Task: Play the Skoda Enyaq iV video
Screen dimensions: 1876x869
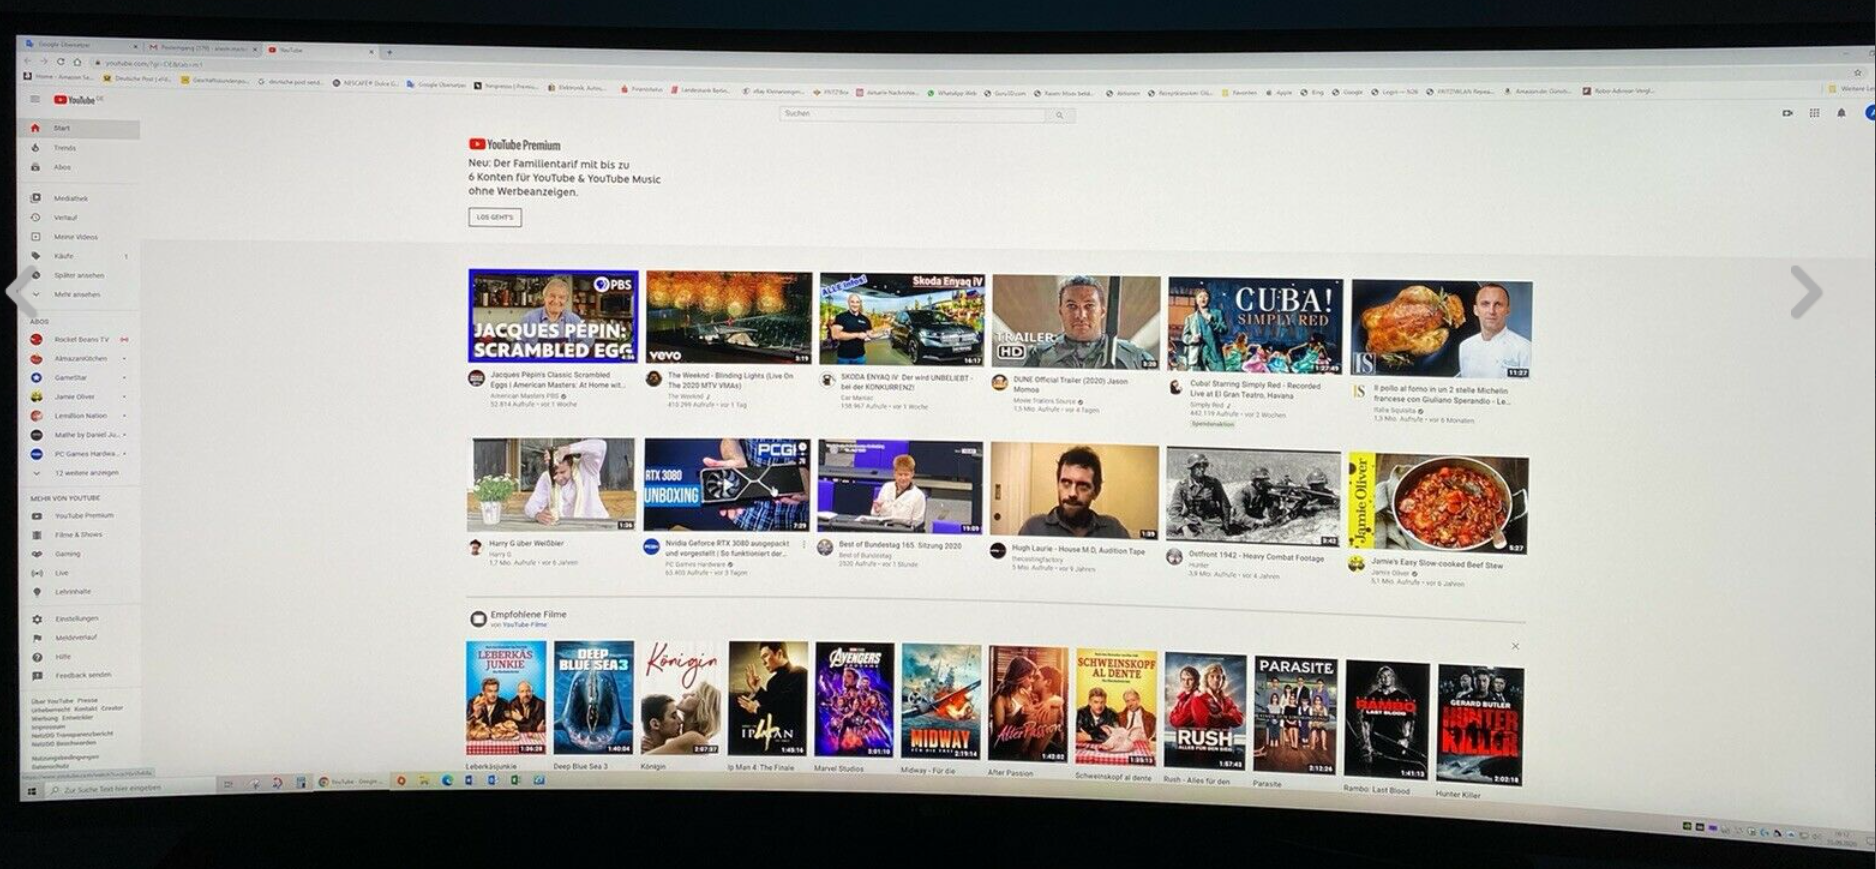Action: (x=902, y=319)
